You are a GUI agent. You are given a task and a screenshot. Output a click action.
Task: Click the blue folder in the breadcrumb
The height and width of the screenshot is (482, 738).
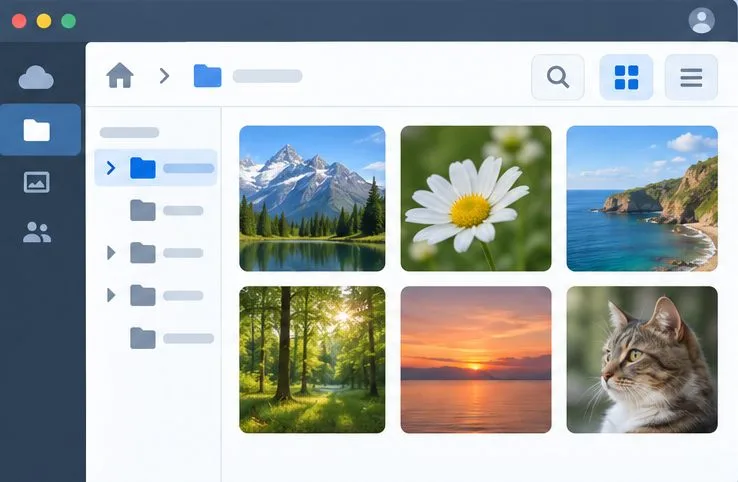(x=208, y=76)
